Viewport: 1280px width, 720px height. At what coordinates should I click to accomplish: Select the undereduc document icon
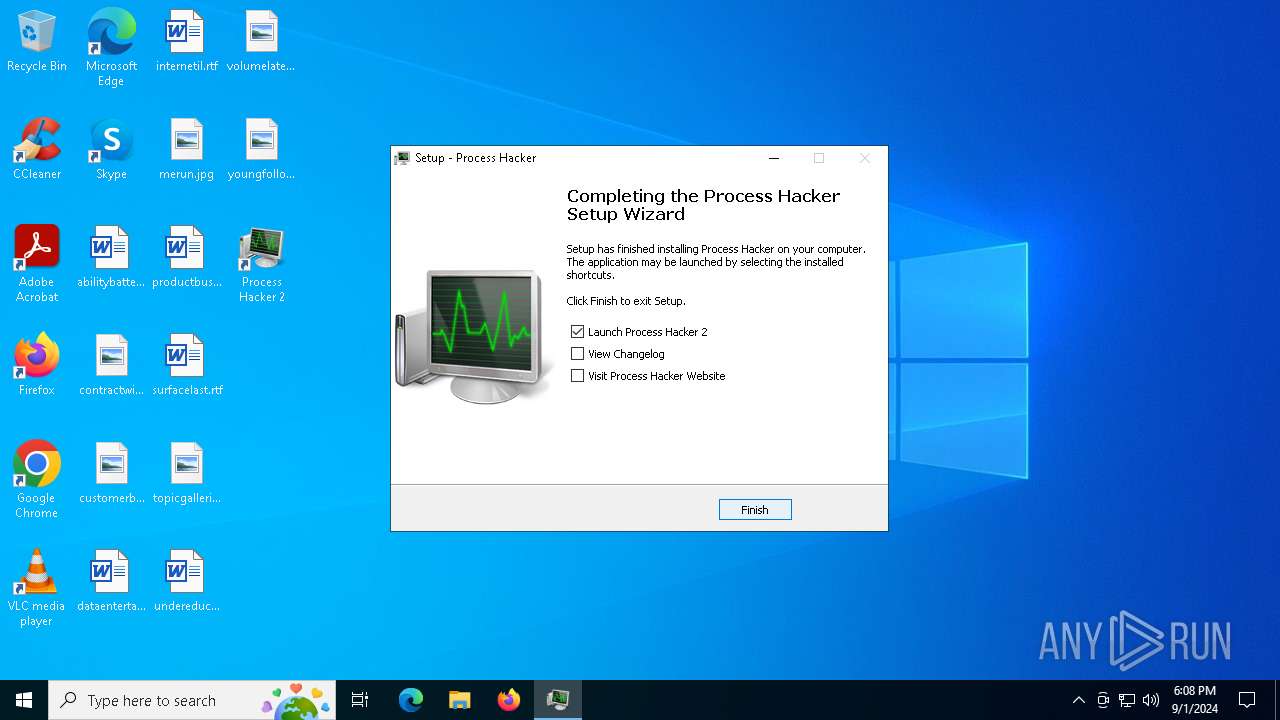pyautogui.click(x=186, y=582)
